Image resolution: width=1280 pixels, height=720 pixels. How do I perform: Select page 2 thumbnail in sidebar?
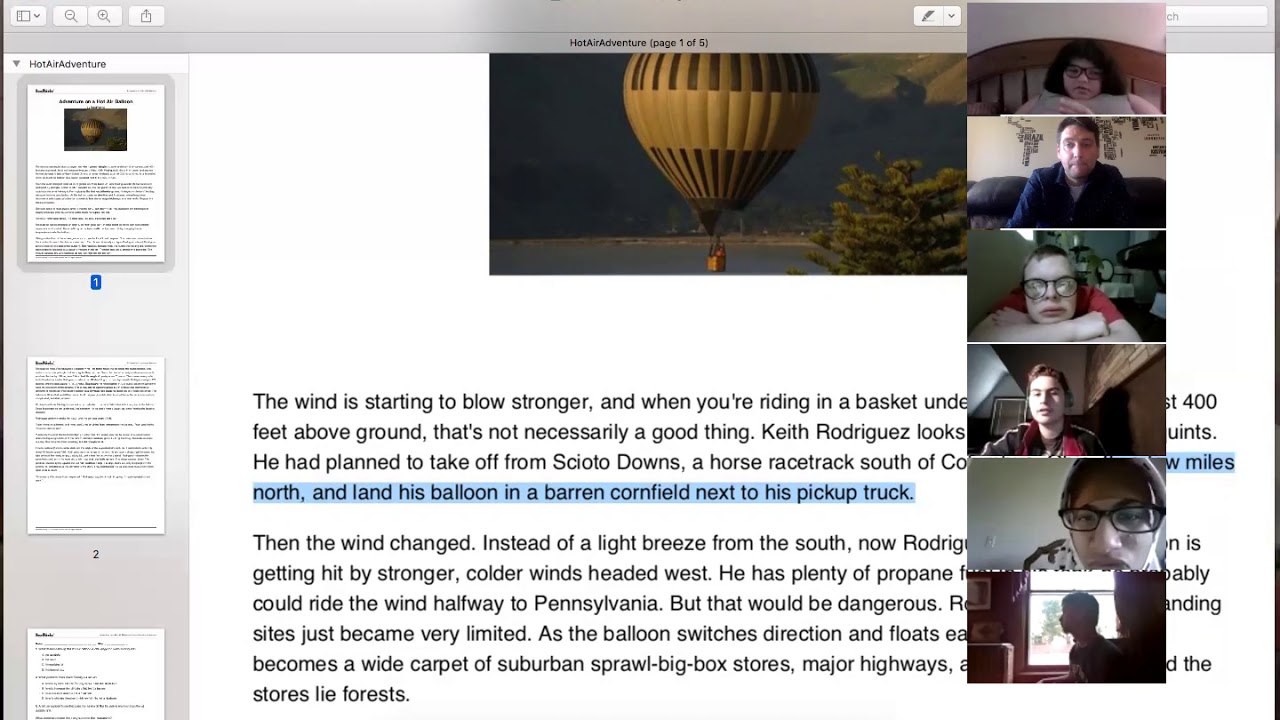pyautogui.click(x=96, y=445)
